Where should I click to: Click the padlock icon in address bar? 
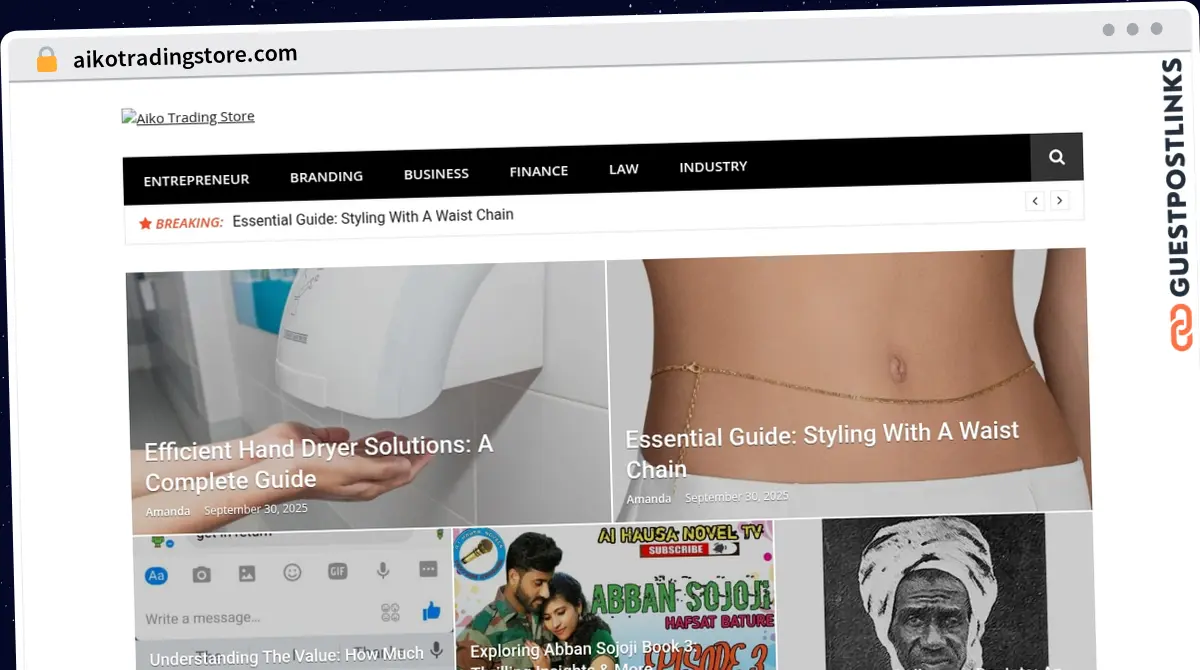point(46,60)
